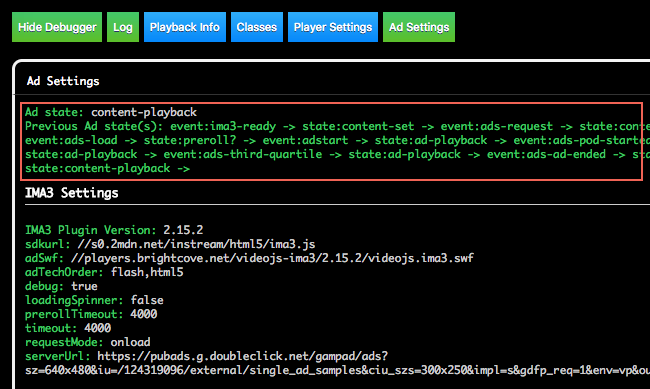The width and height of the screenshot is (650, 389).
Task: Click the IMA3 Plugin Version 2.15.2 text
Action: (183, 230)
